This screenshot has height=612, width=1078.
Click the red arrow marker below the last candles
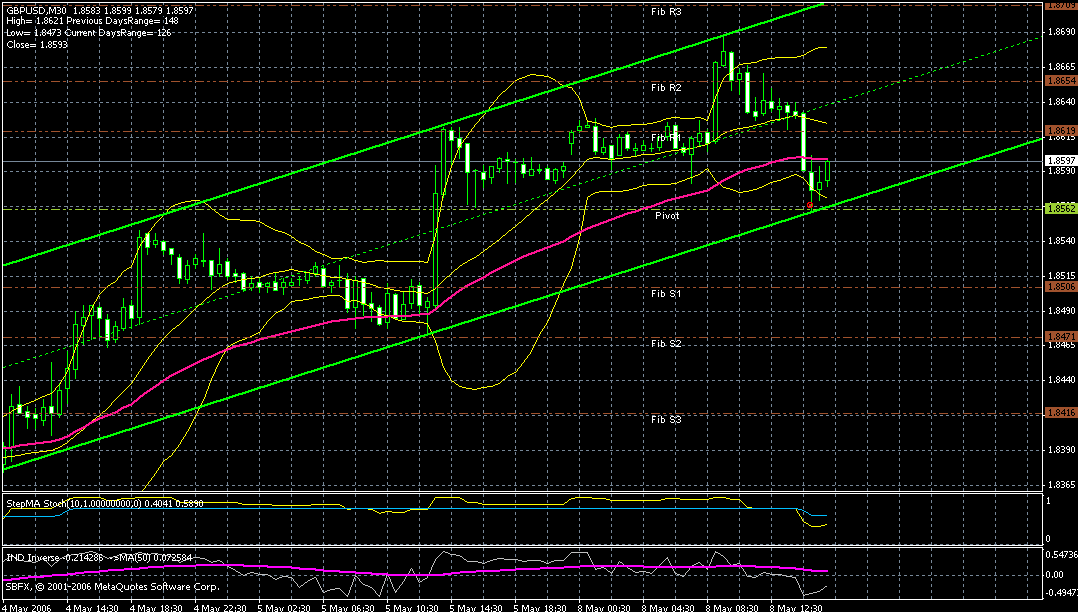810,205
